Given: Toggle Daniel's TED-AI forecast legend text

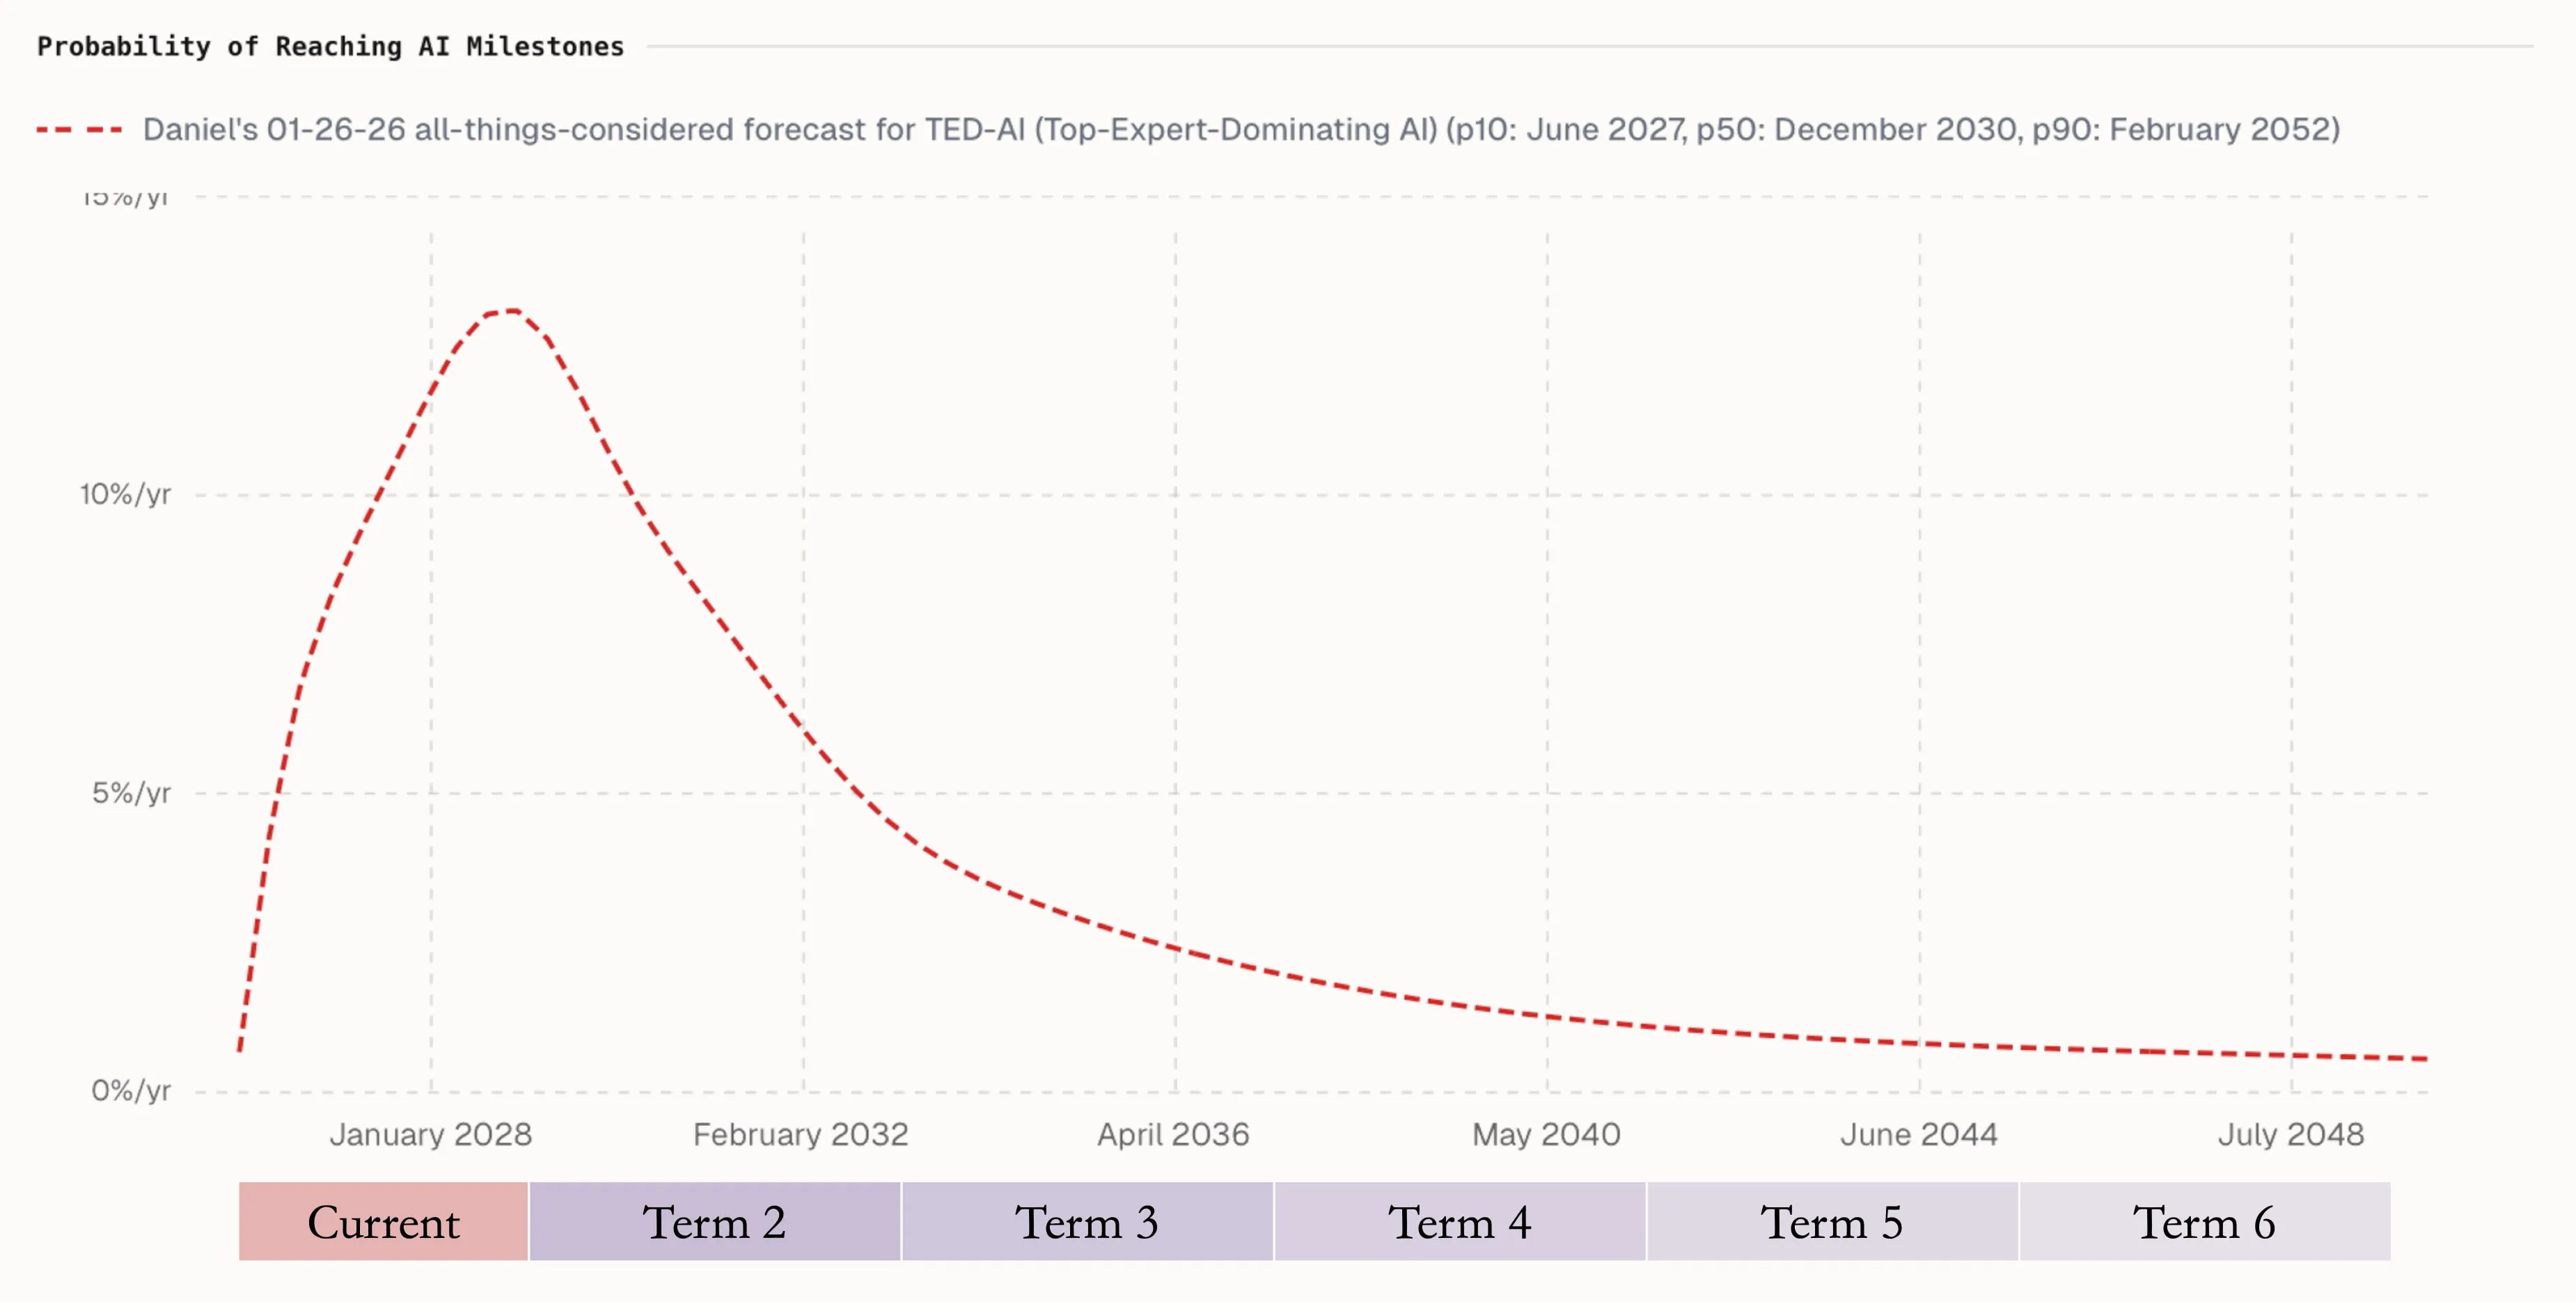Looking at the screenshot, I should [1240, 130].
